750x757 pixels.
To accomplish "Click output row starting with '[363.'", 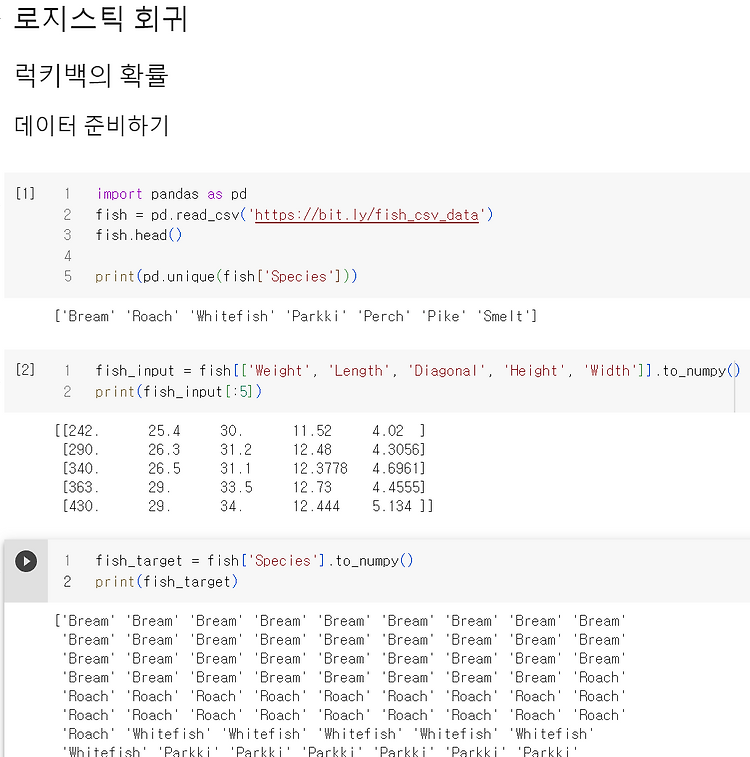I will click(244, 487).
